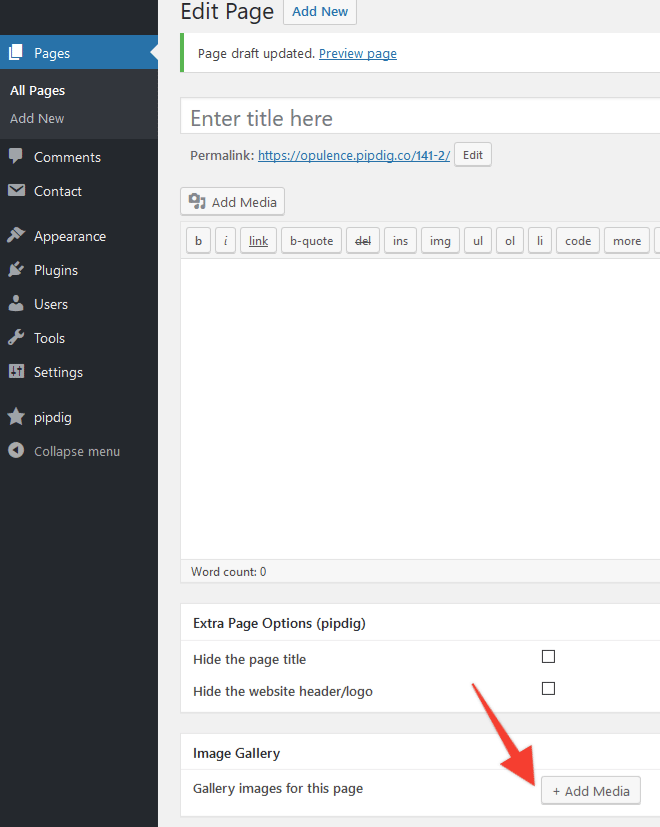
Task: Click the Users person icon
Action: (x=16, y=303)
